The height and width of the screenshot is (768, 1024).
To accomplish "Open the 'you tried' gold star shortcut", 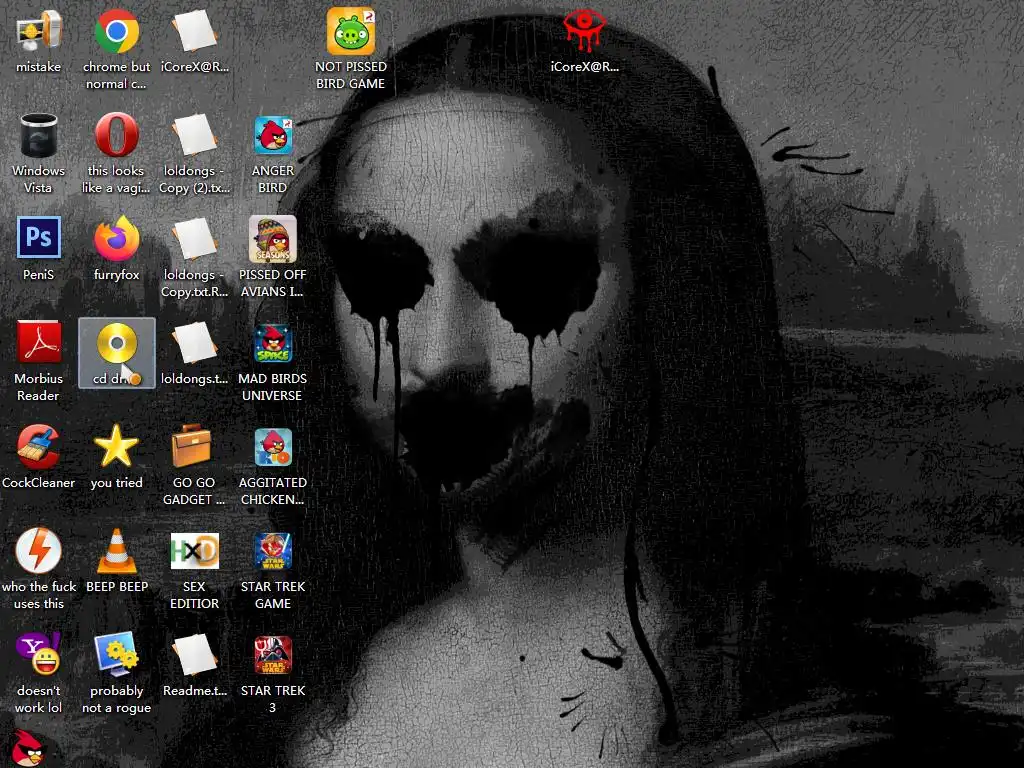I will (116, 446).
